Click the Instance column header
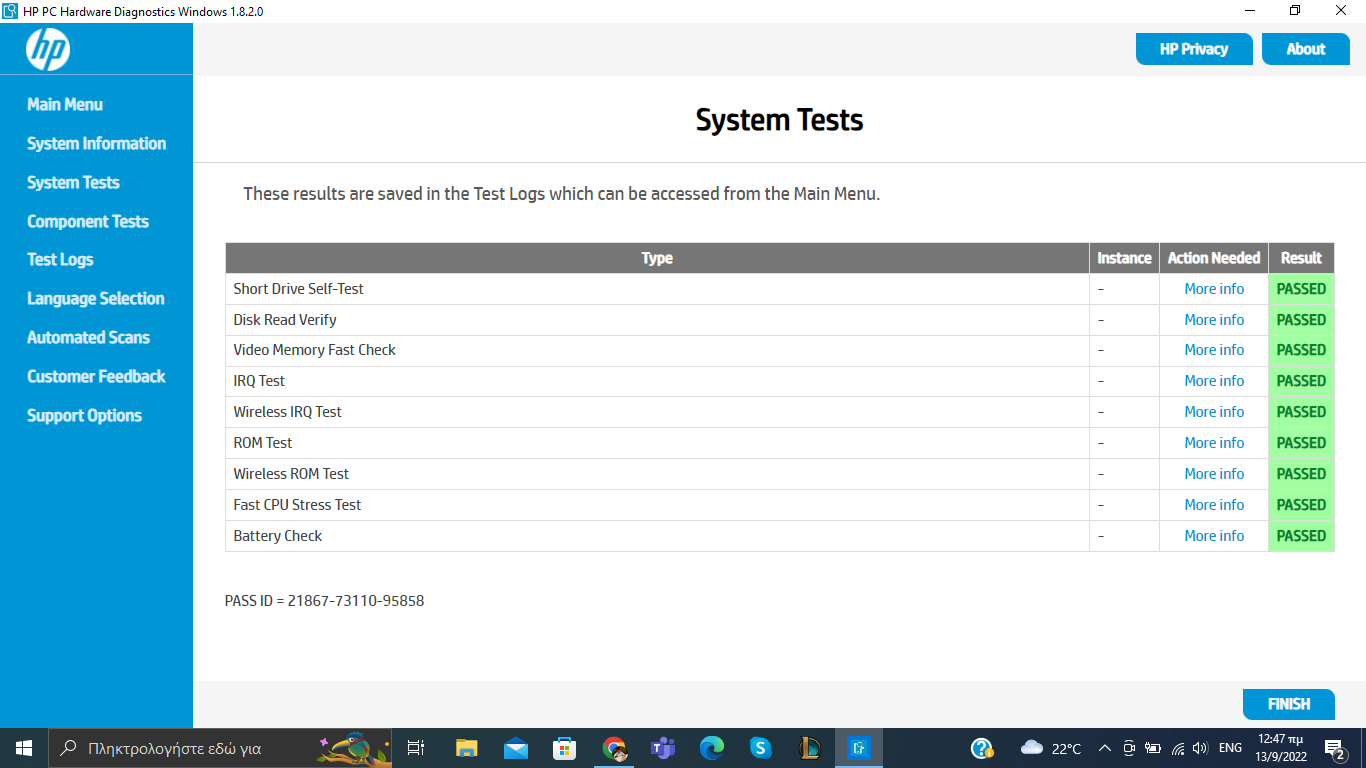Image resolution: width=1366 pixels, height=768 pixels. click(1124, 258)
